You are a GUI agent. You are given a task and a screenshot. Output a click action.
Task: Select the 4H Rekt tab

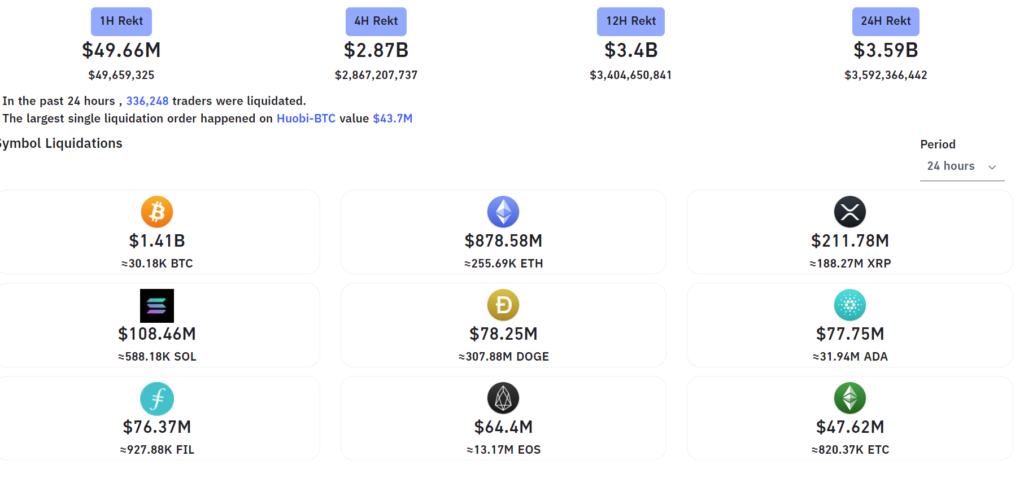[x=375, y=21]
